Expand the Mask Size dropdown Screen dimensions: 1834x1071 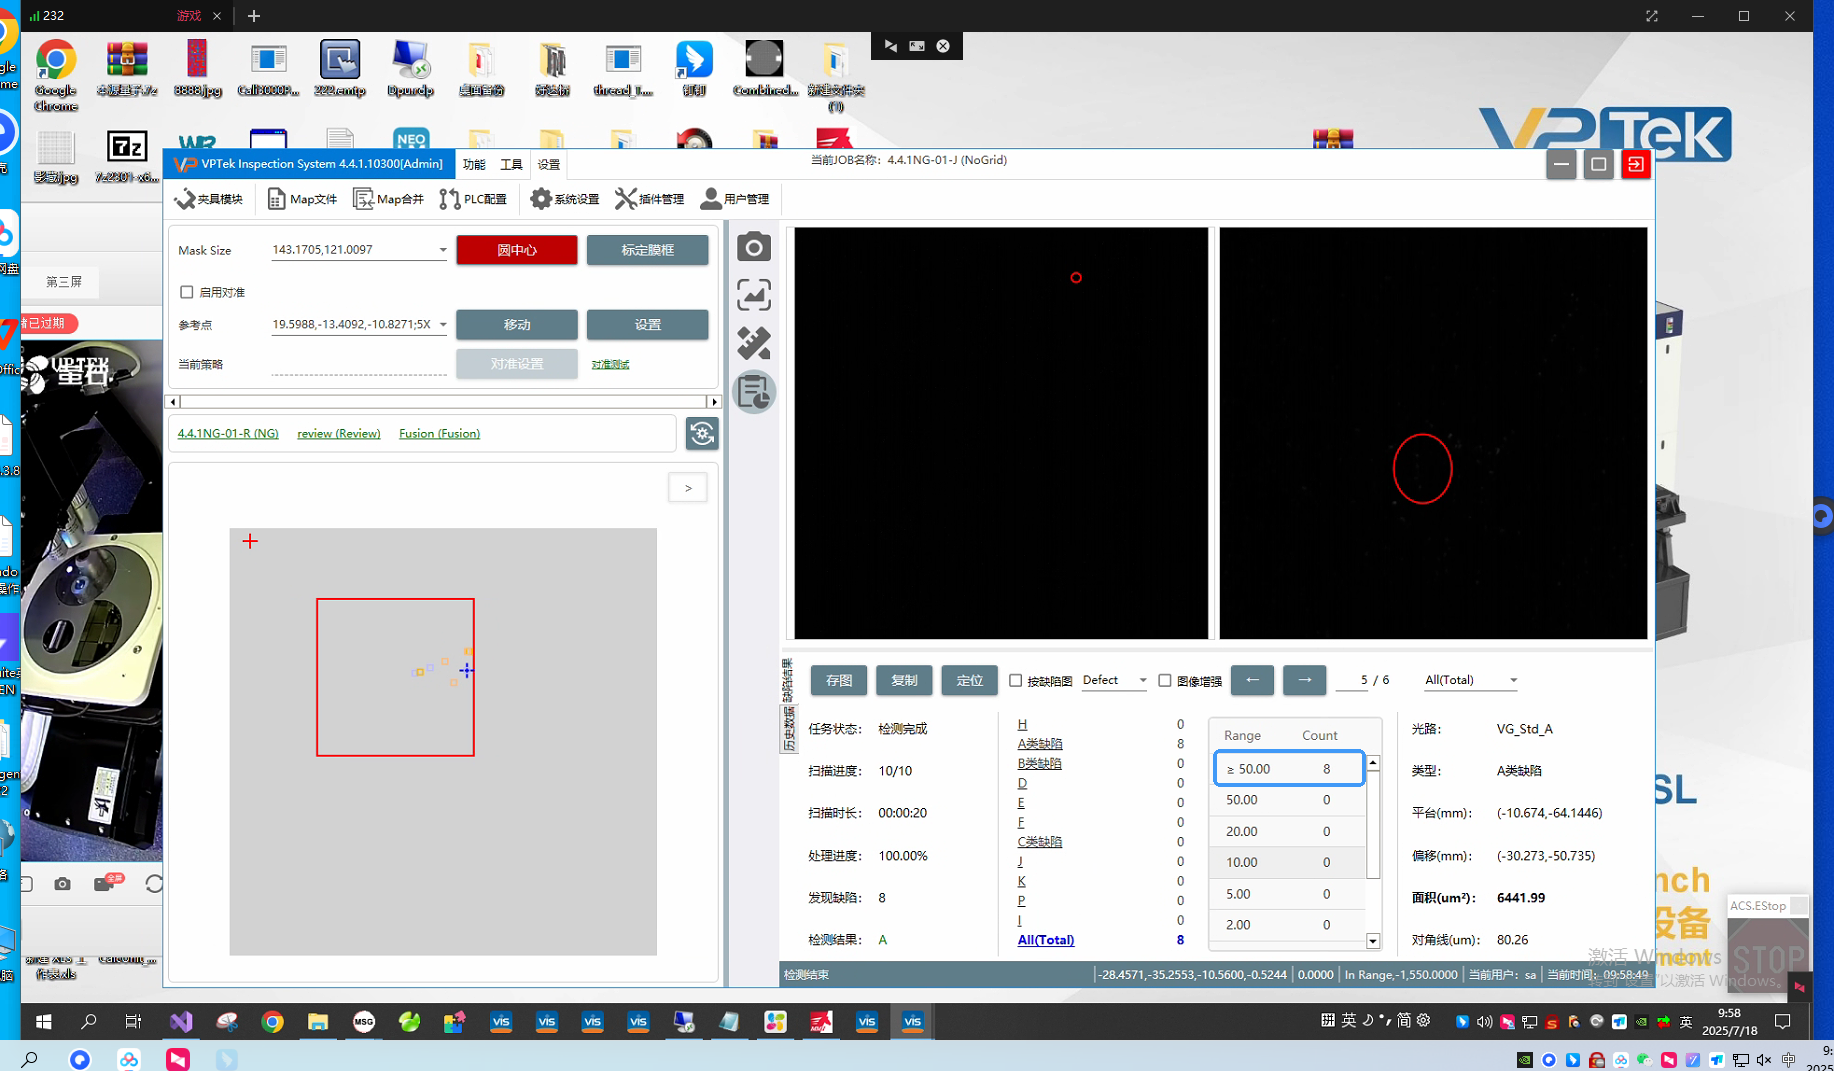pyautogui.click(x=443, y=250)
